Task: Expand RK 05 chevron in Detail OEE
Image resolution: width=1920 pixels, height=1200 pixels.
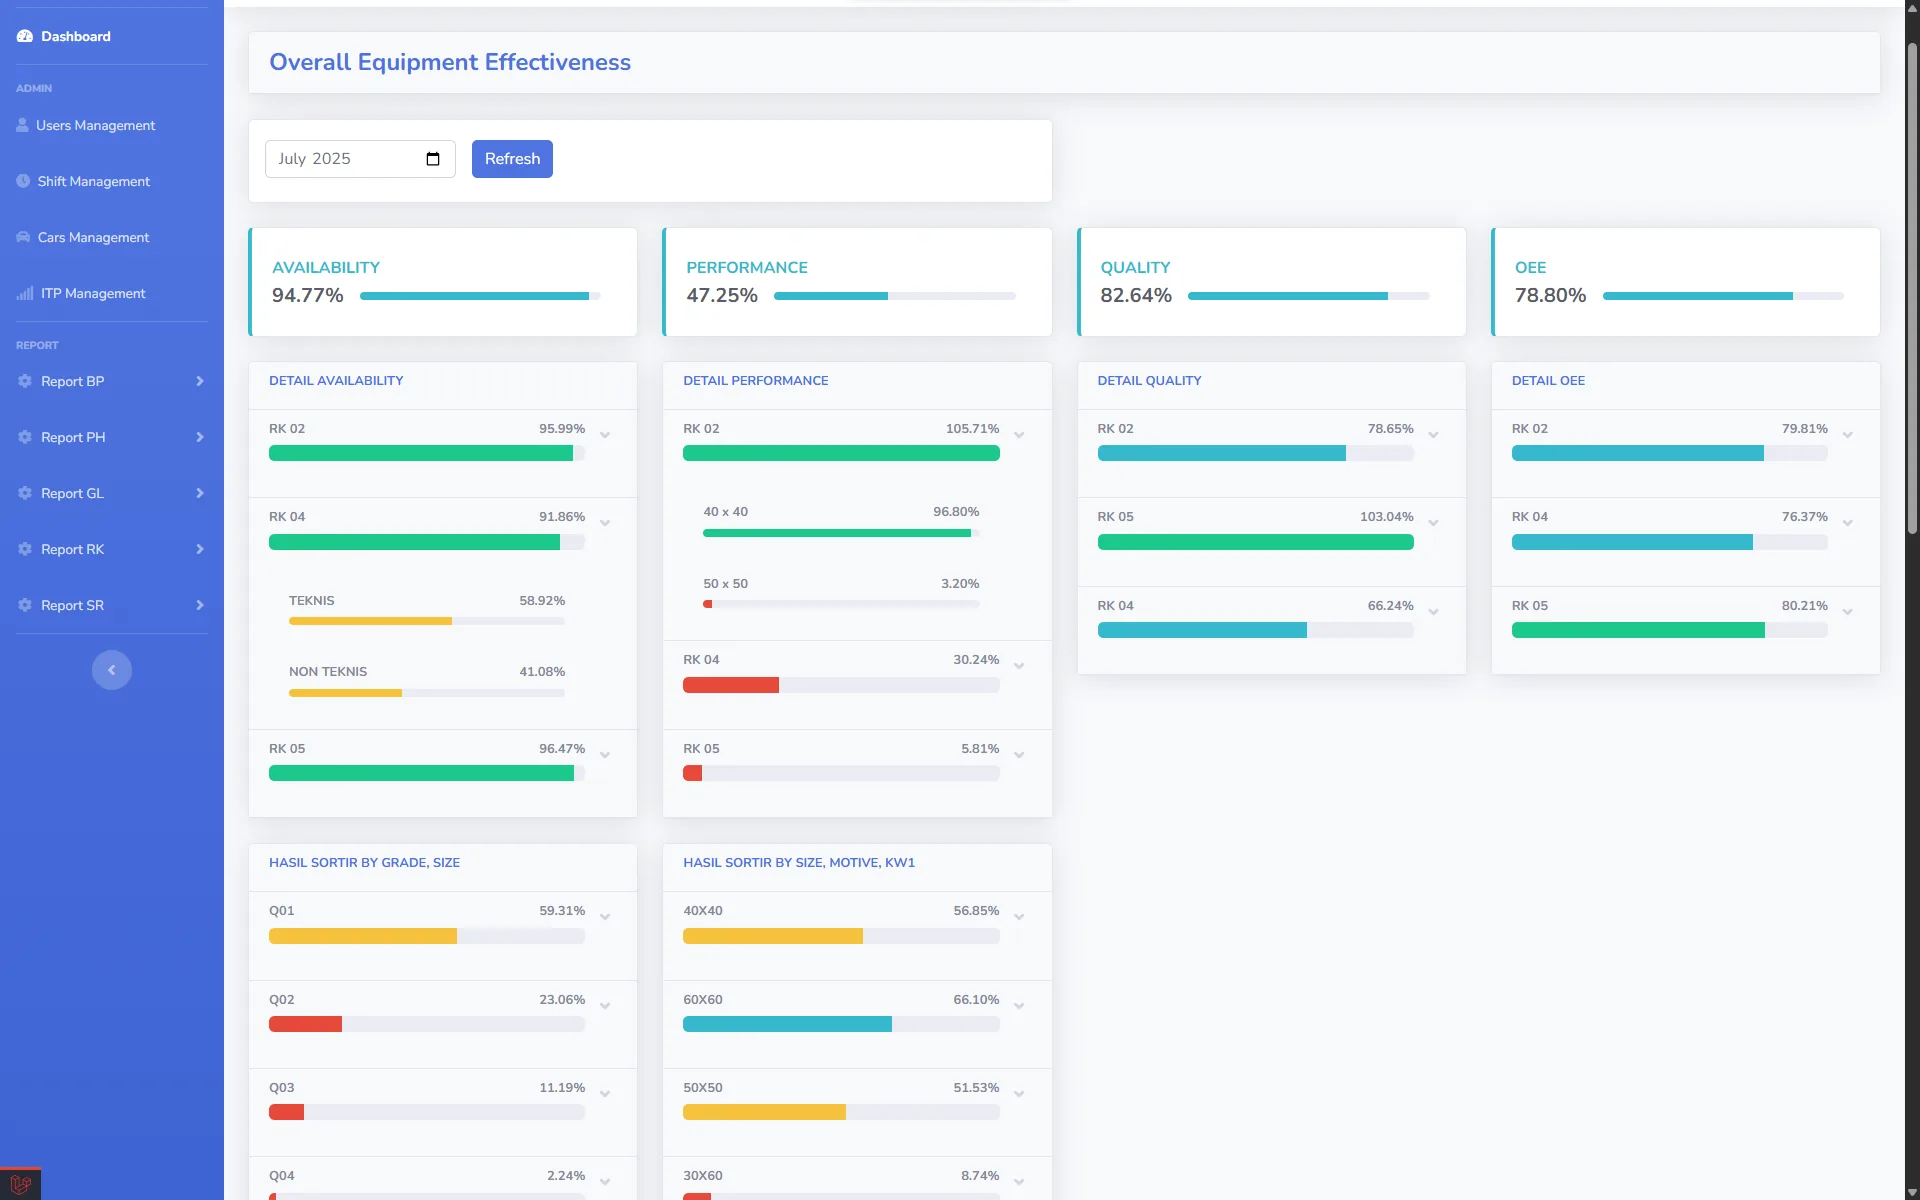Action: [x=1848, y=612]
